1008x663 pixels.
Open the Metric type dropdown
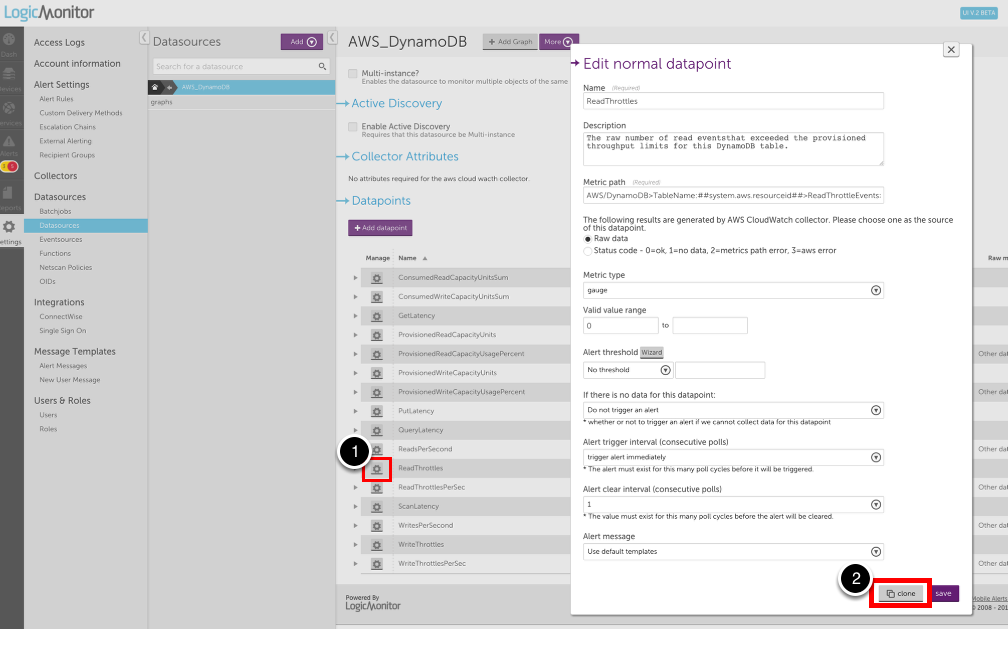[733, 290]
